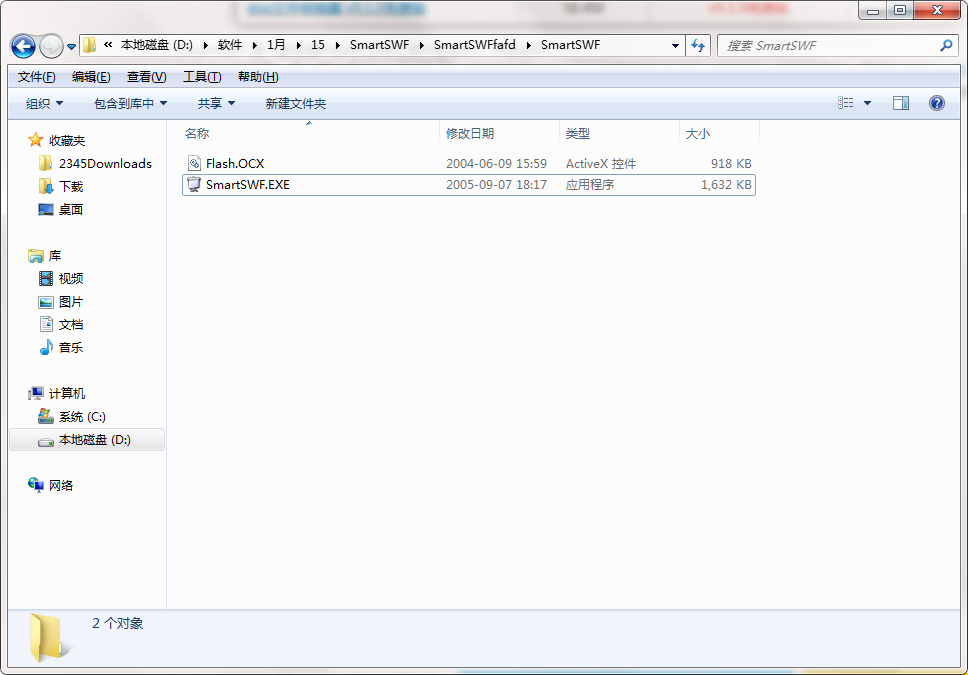Open the 组织 dropdown menu
968x675 pixels.
pos(44,103)
